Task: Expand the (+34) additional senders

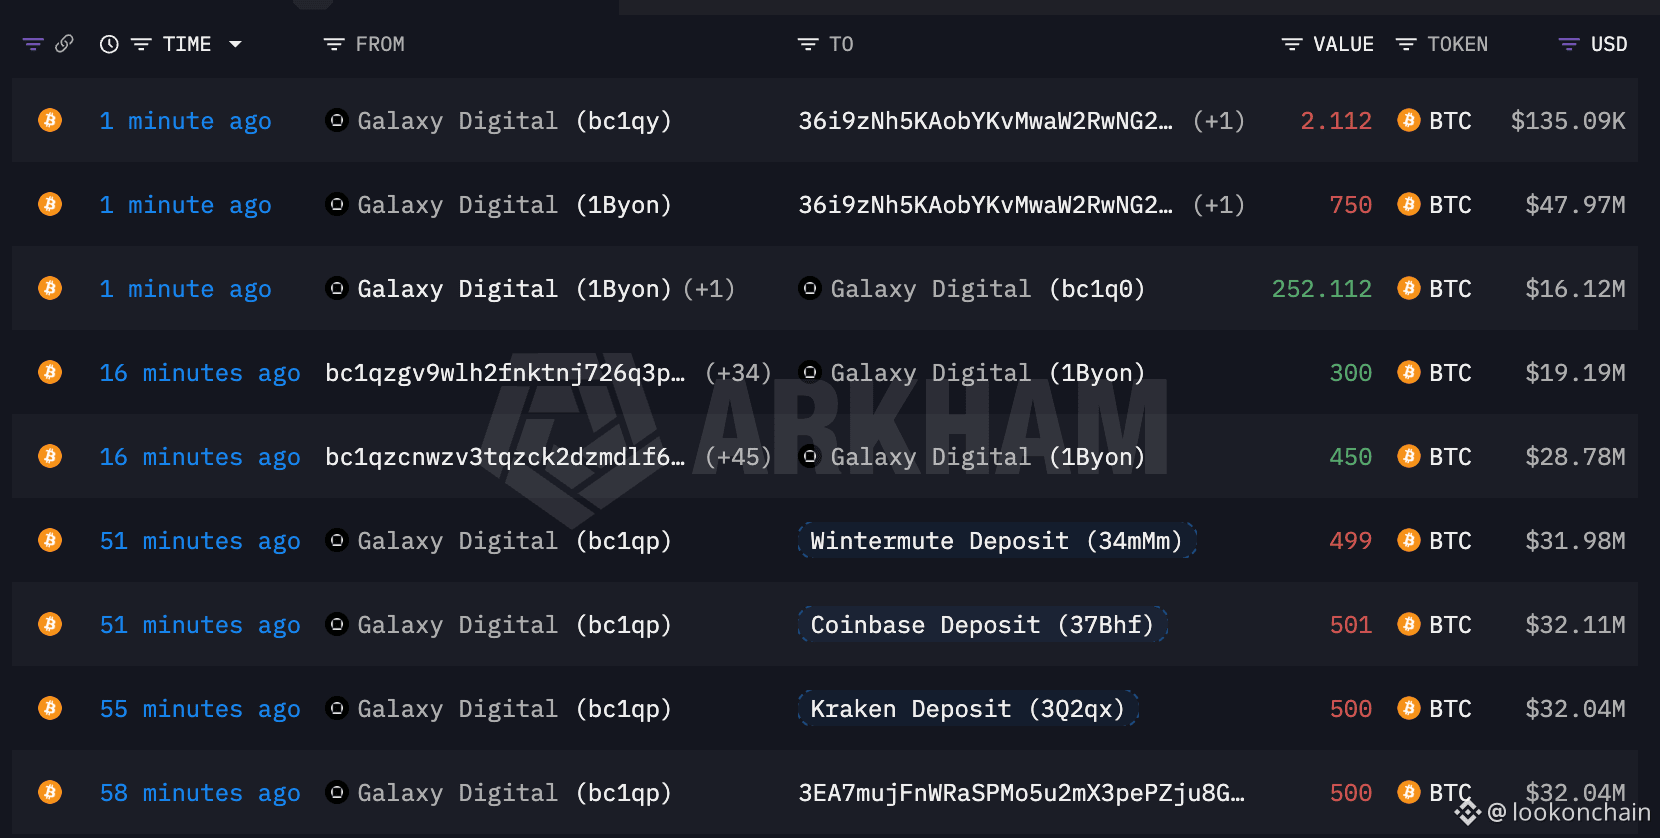Action: click(738, 373)
